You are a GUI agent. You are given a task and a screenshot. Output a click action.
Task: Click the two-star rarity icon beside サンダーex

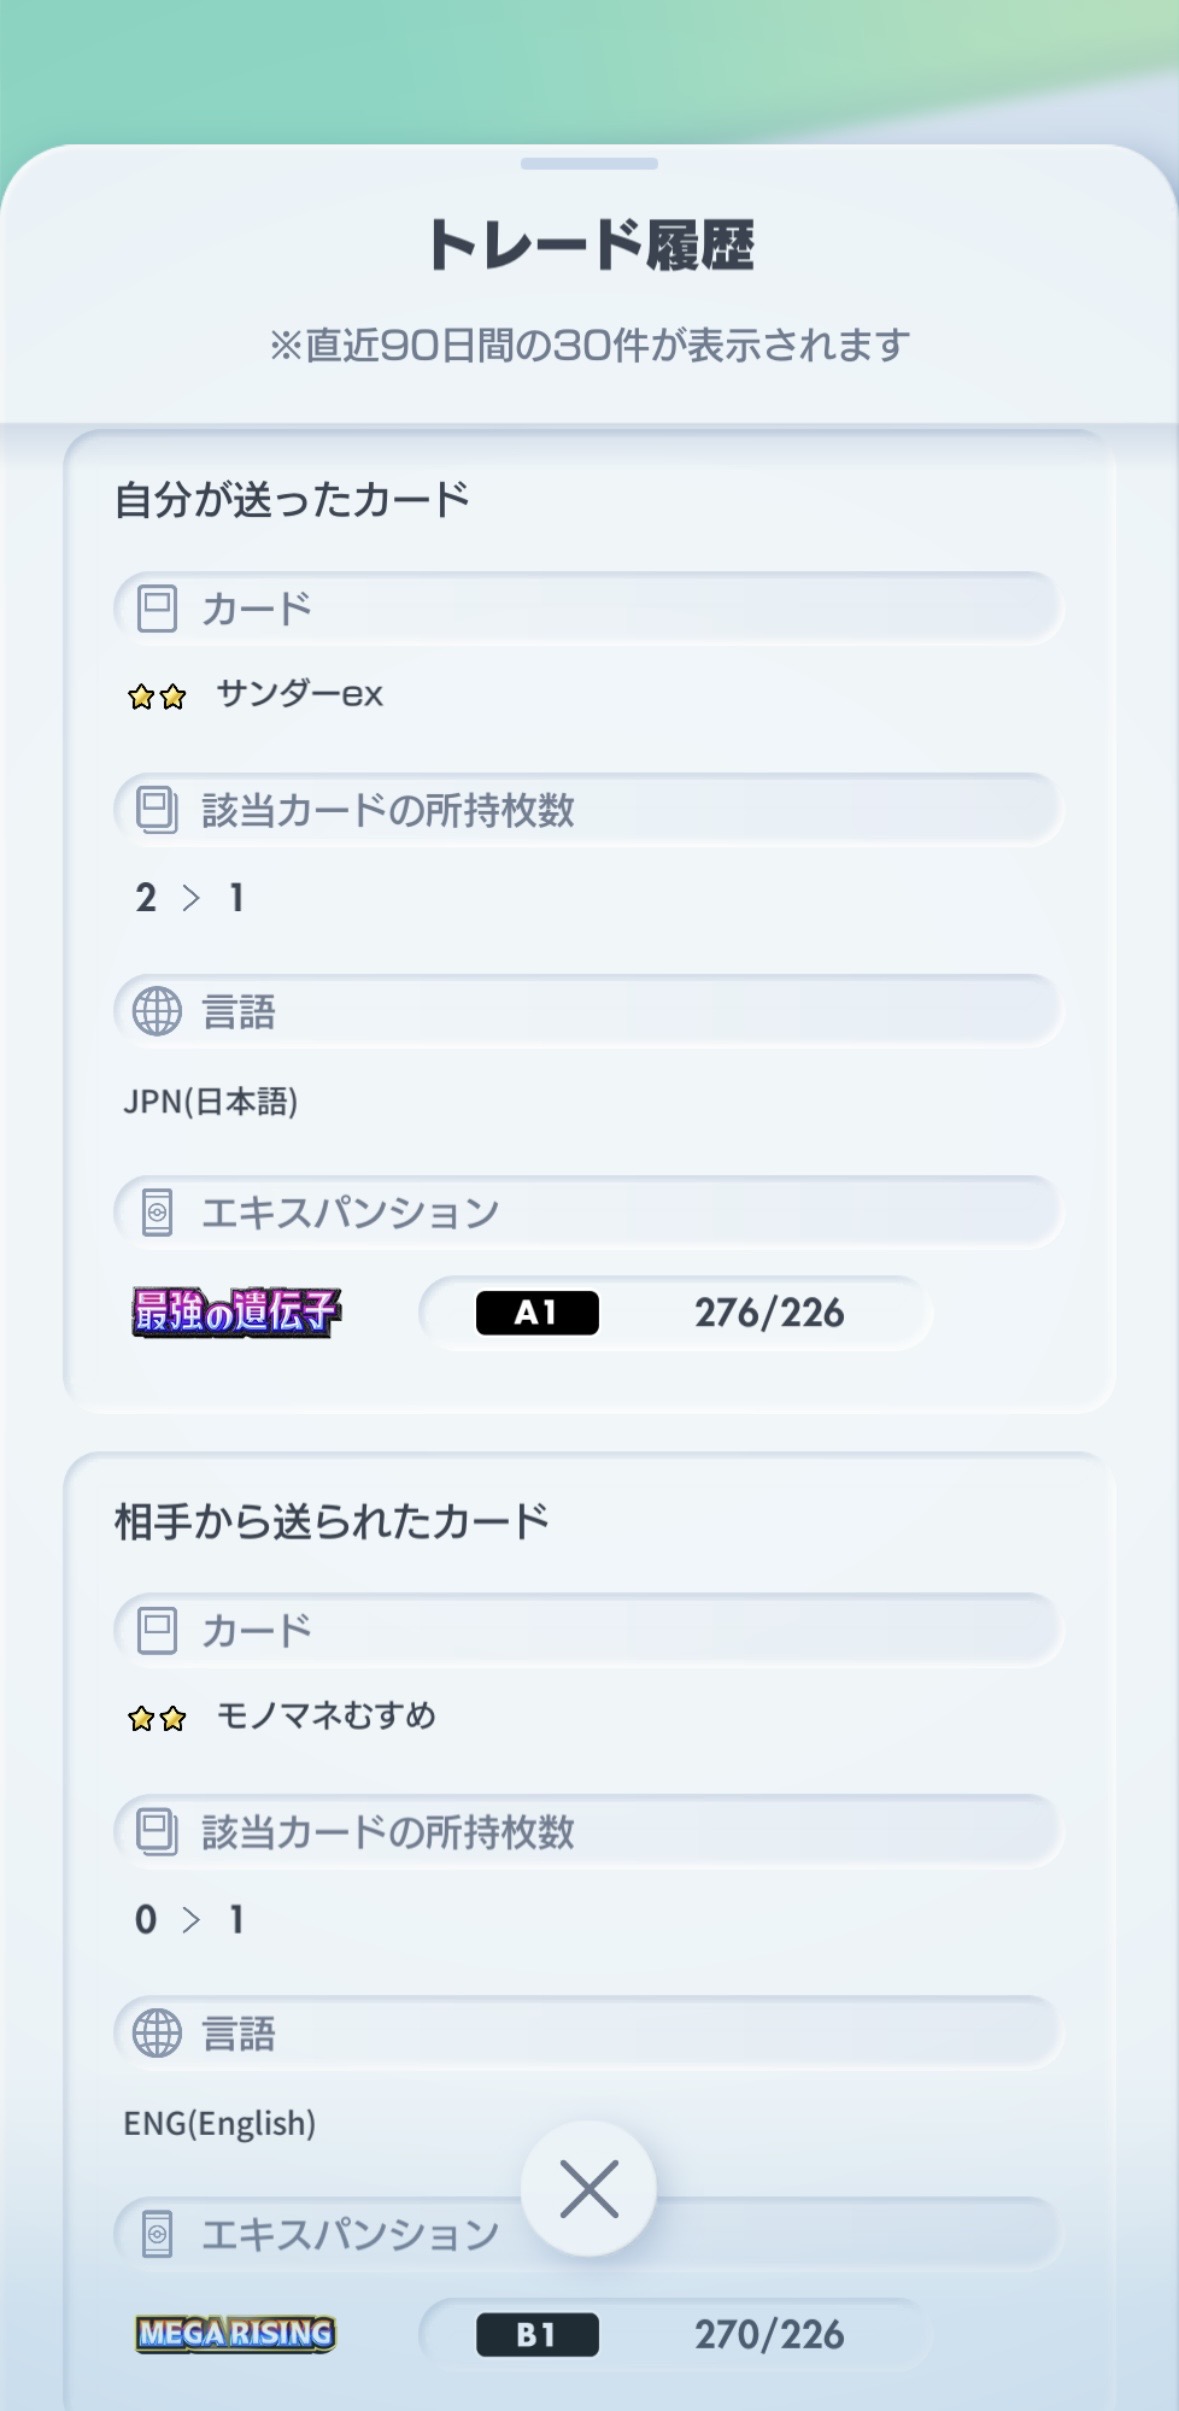pos(157,696)
